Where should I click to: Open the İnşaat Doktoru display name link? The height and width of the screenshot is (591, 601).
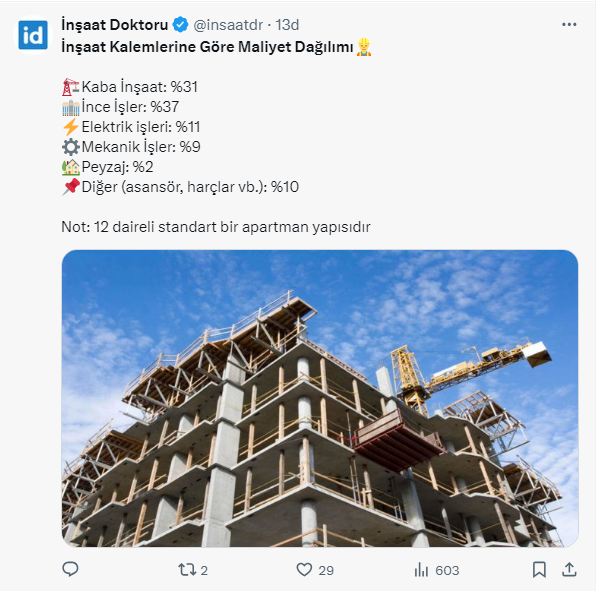tap(116, 24)
